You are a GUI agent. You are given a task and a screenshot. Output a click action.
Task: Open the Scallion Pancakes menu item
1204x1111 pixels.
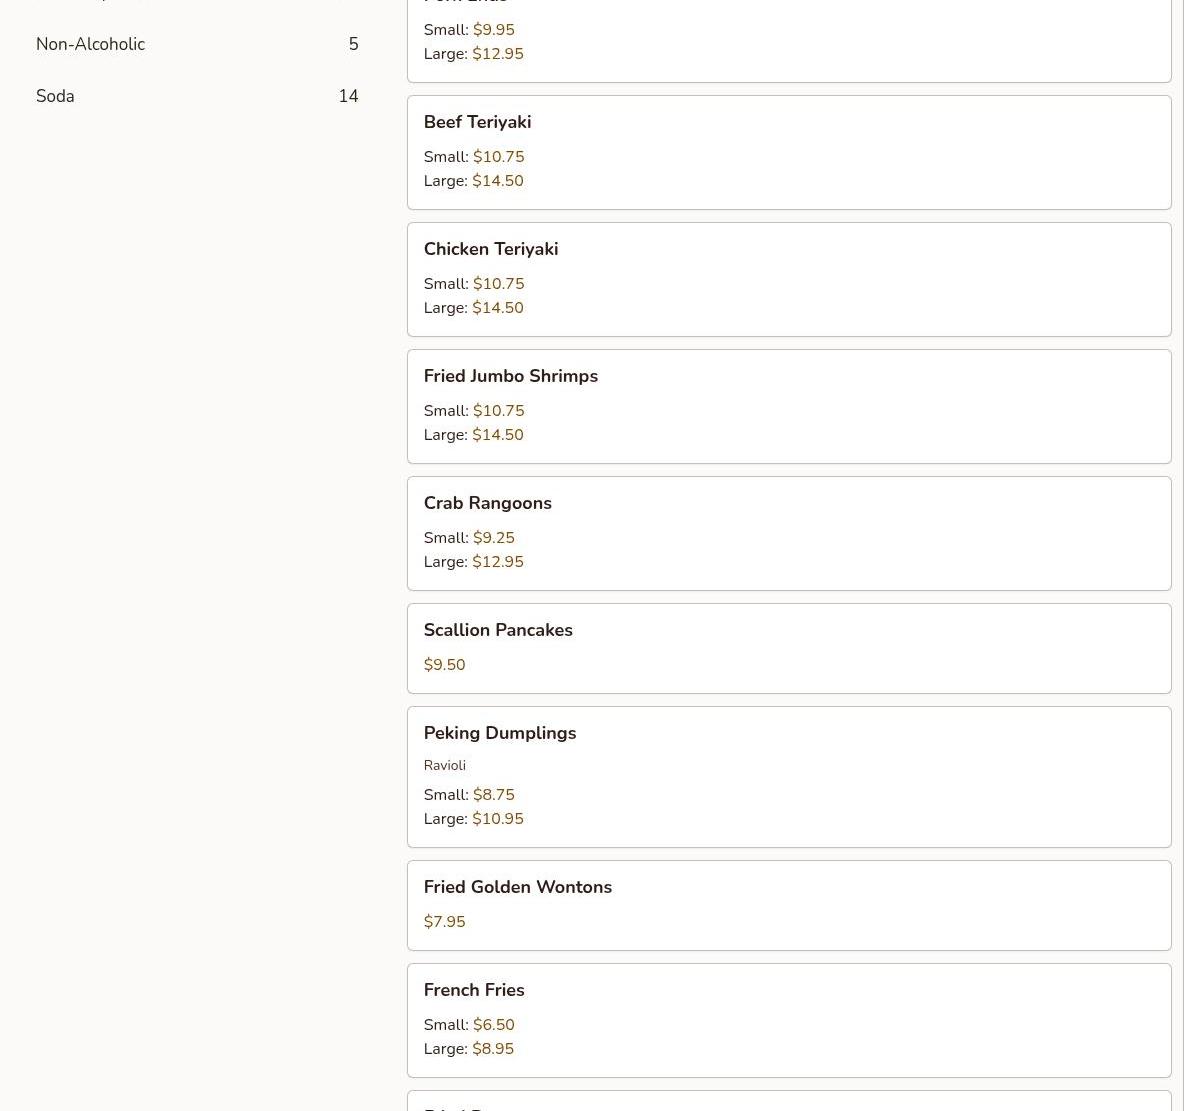coord(789,648)
